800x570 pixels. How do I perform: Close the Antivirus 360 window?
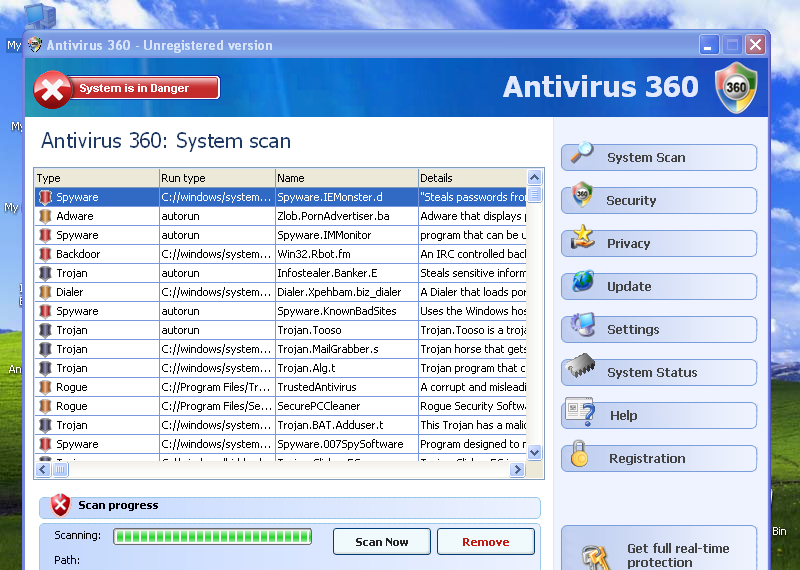pos(756,45)
